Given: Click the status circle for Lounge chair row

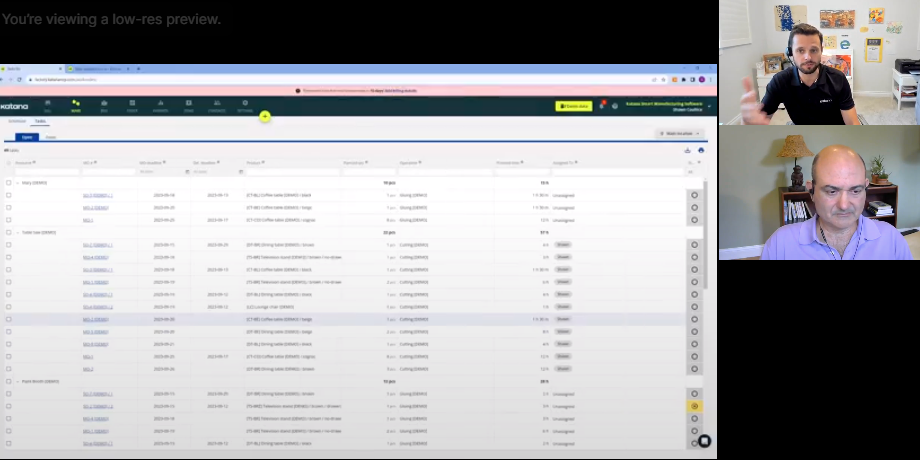Looking at the screenshot, I should [x=694, y=307].
